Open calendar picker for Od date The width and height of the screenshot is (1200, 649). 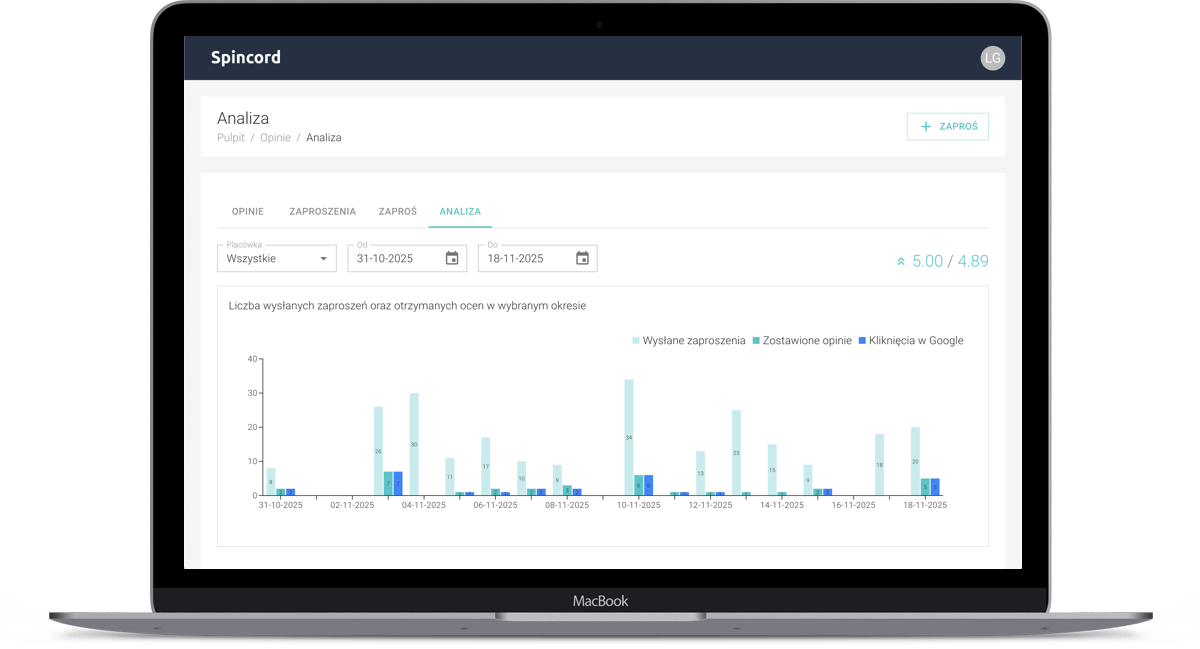tap(452, 258)
